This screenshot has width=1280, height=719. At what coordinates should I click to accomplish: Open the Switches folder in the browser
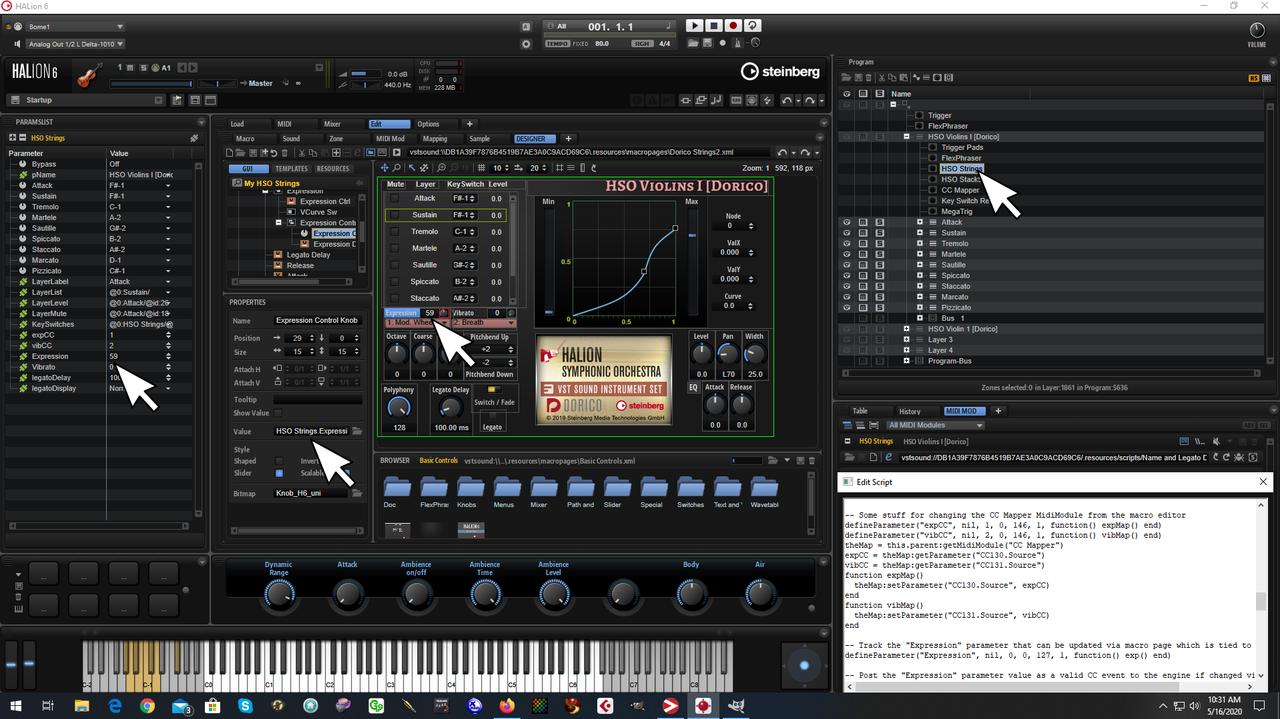tap(691, 490)
